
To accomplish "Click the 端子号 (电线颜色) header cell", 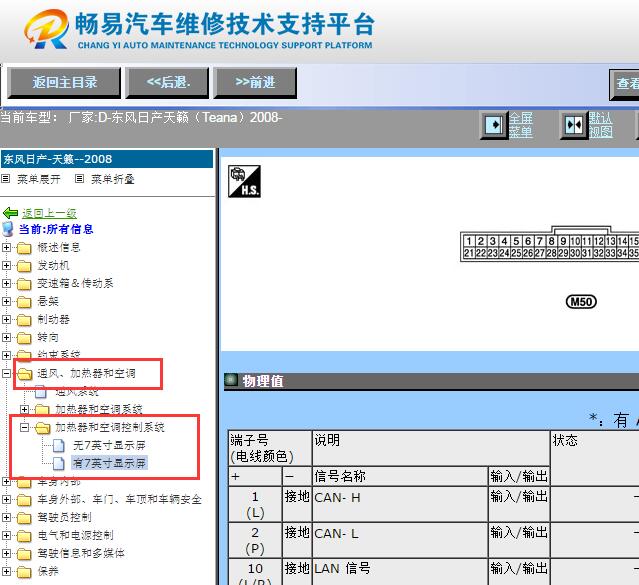I will coord(270,448).
